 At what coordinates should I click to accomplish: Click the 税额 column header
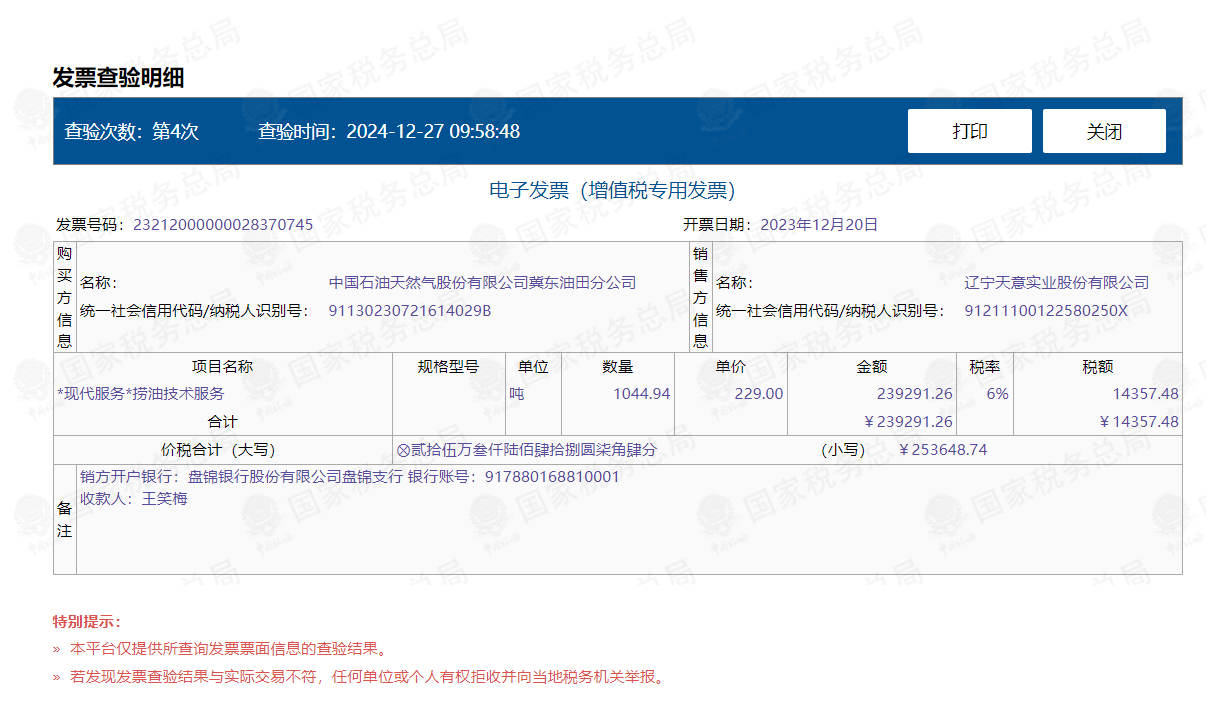[1097, 366]
